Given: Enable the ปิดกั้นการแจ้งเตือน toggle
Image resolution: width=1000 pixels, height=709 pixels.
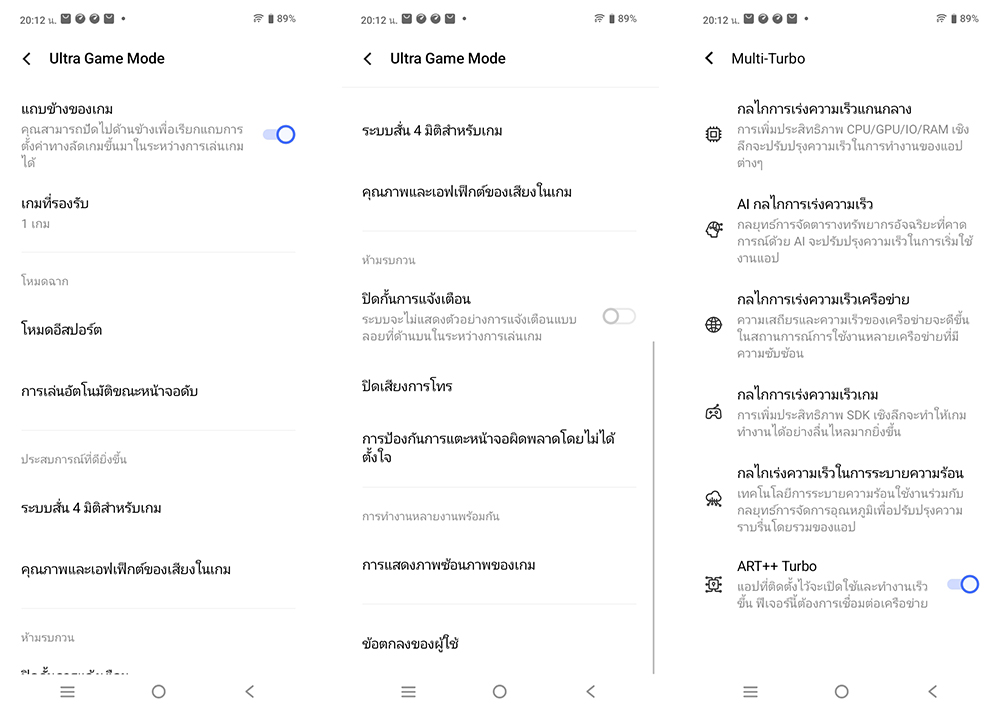Looking at the screenshot, I should 619,316.
